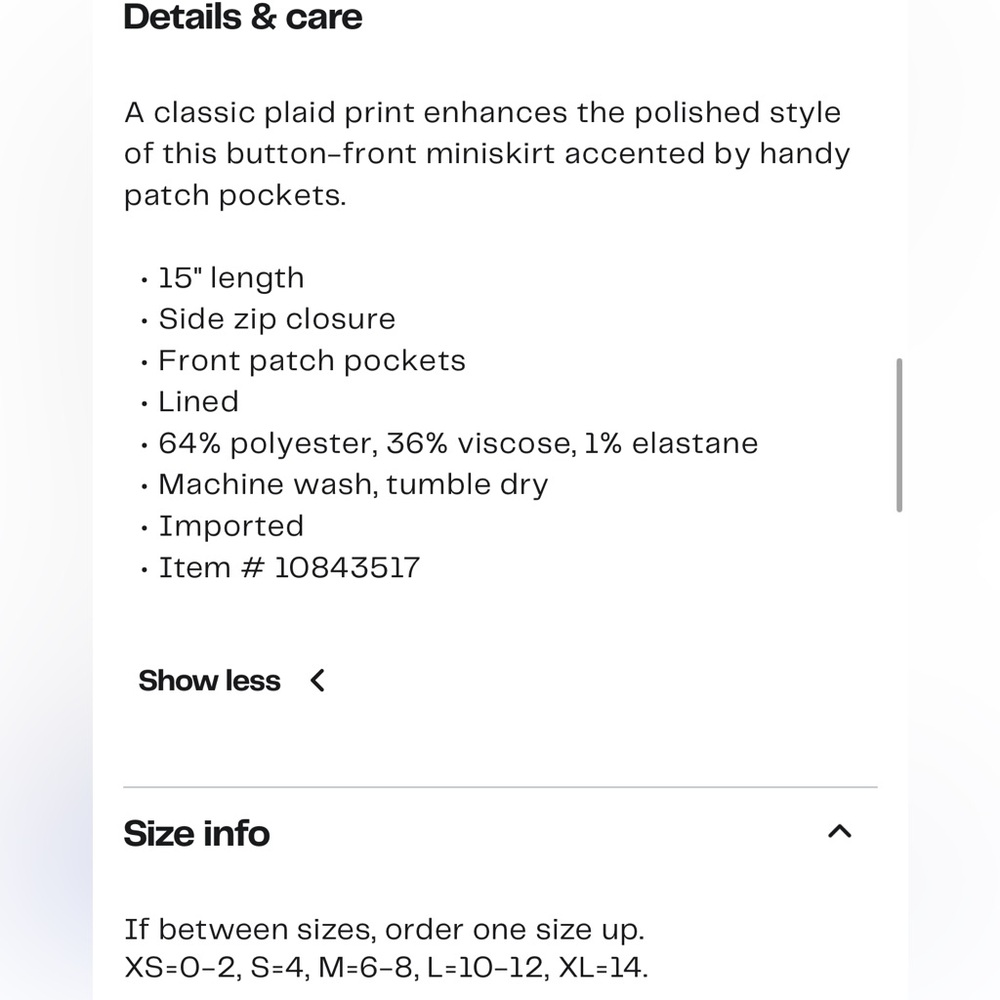1000x1000 pixels.
Task: Click the 15" length bullet
Action: coord(231,278)
